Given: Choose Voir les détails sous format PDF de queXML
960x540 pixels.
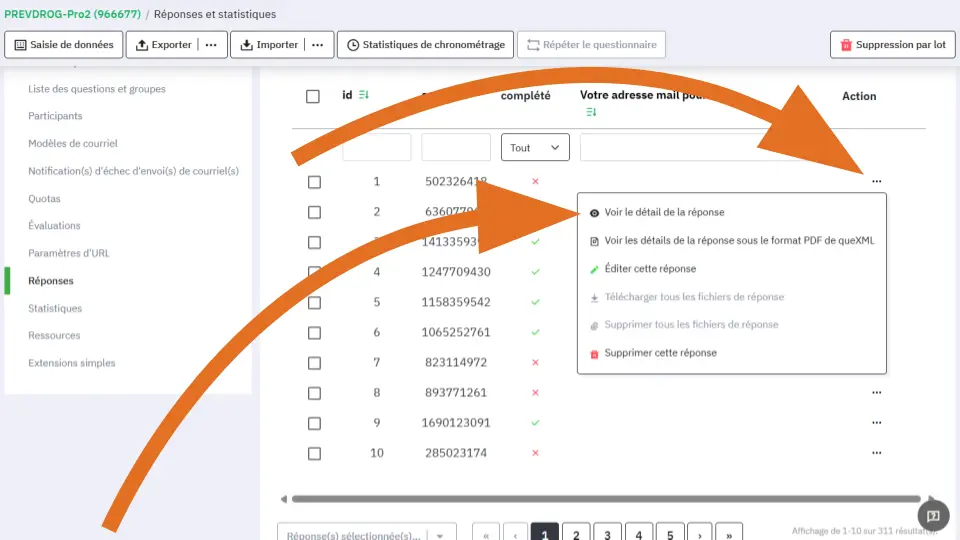Looking at the screenshot, I should [x=739, y=241].
